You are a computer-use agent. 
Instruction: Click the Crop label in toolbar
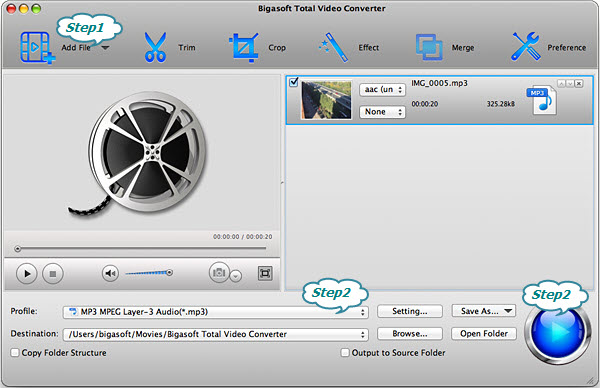277,47
